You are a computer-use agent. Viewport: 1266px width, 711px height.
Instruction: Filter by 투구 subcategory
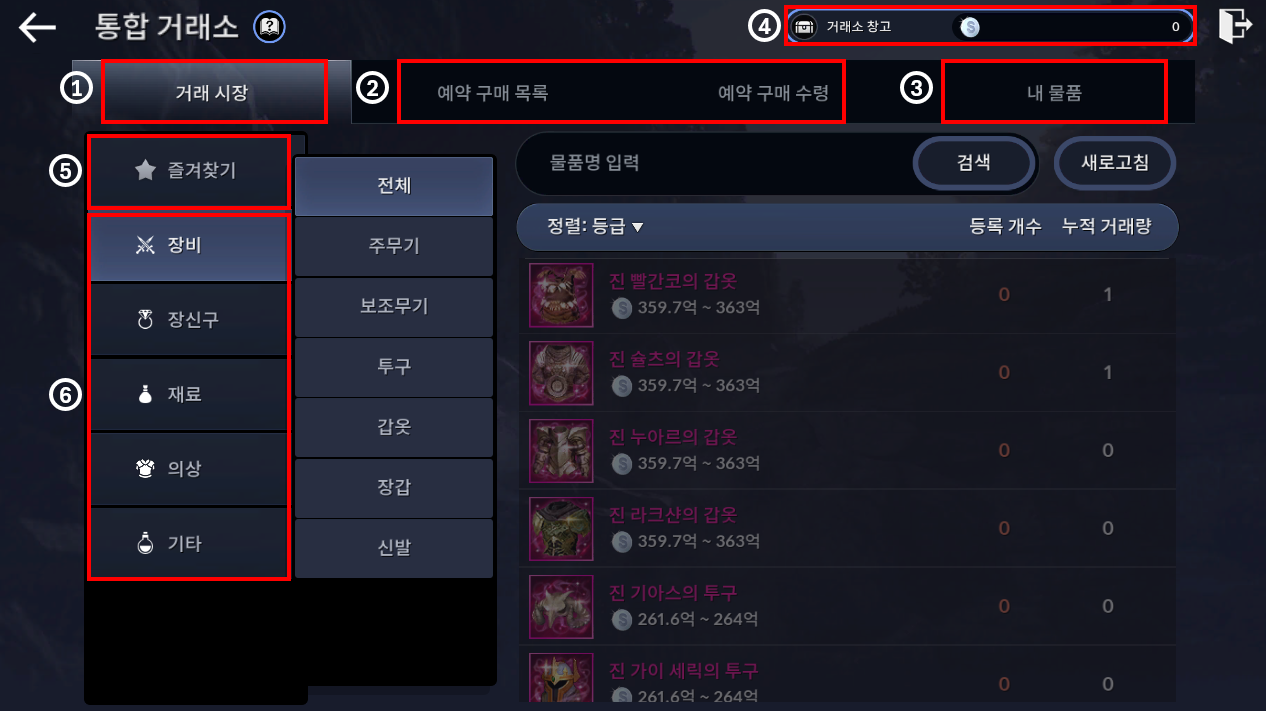(x=394, y=367)
